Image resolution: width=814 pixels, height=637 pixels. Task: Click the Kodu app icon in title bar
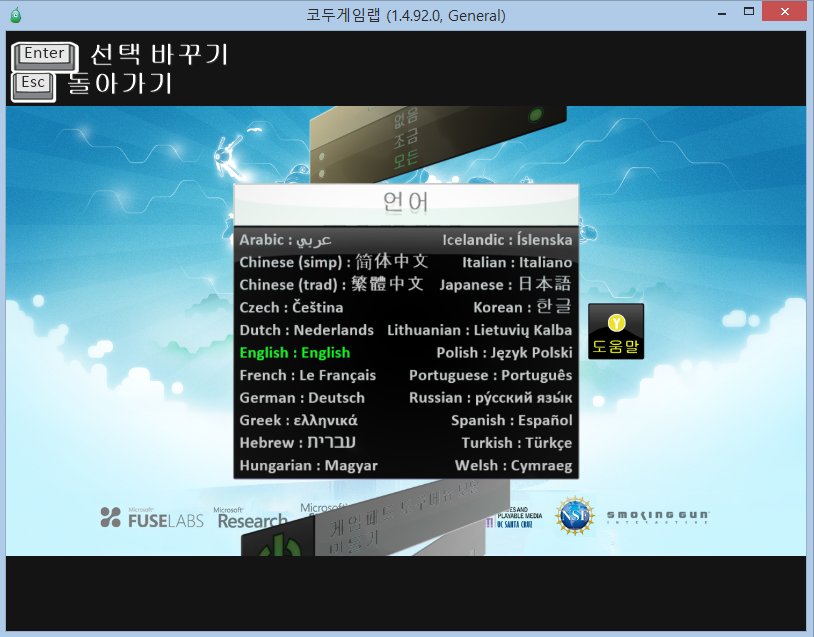pos(16,15)
